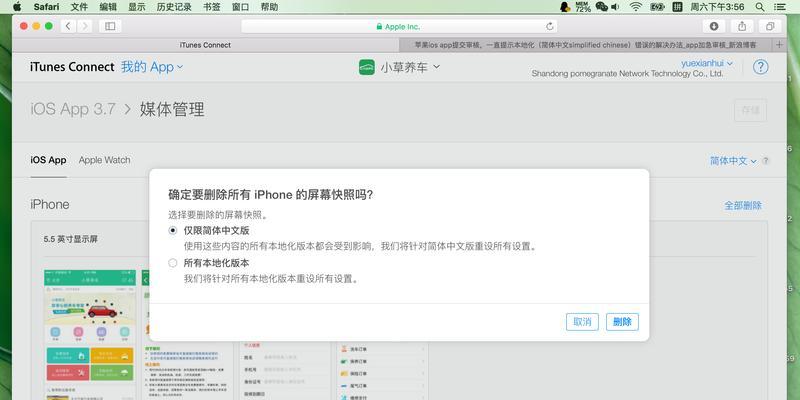
Task: Open the Safari menu
Action: click(x=46, y=7)
